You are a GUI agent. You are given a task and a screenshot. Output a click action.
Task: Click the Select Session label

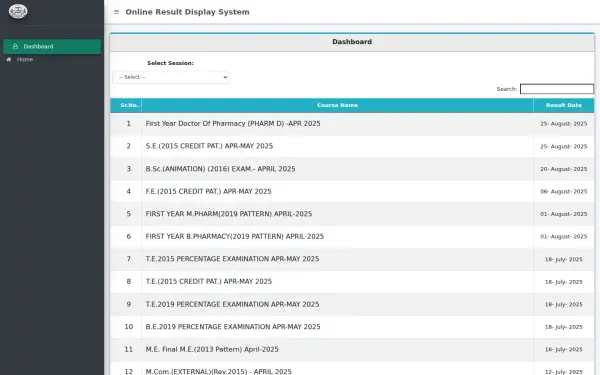pos(170,63)
